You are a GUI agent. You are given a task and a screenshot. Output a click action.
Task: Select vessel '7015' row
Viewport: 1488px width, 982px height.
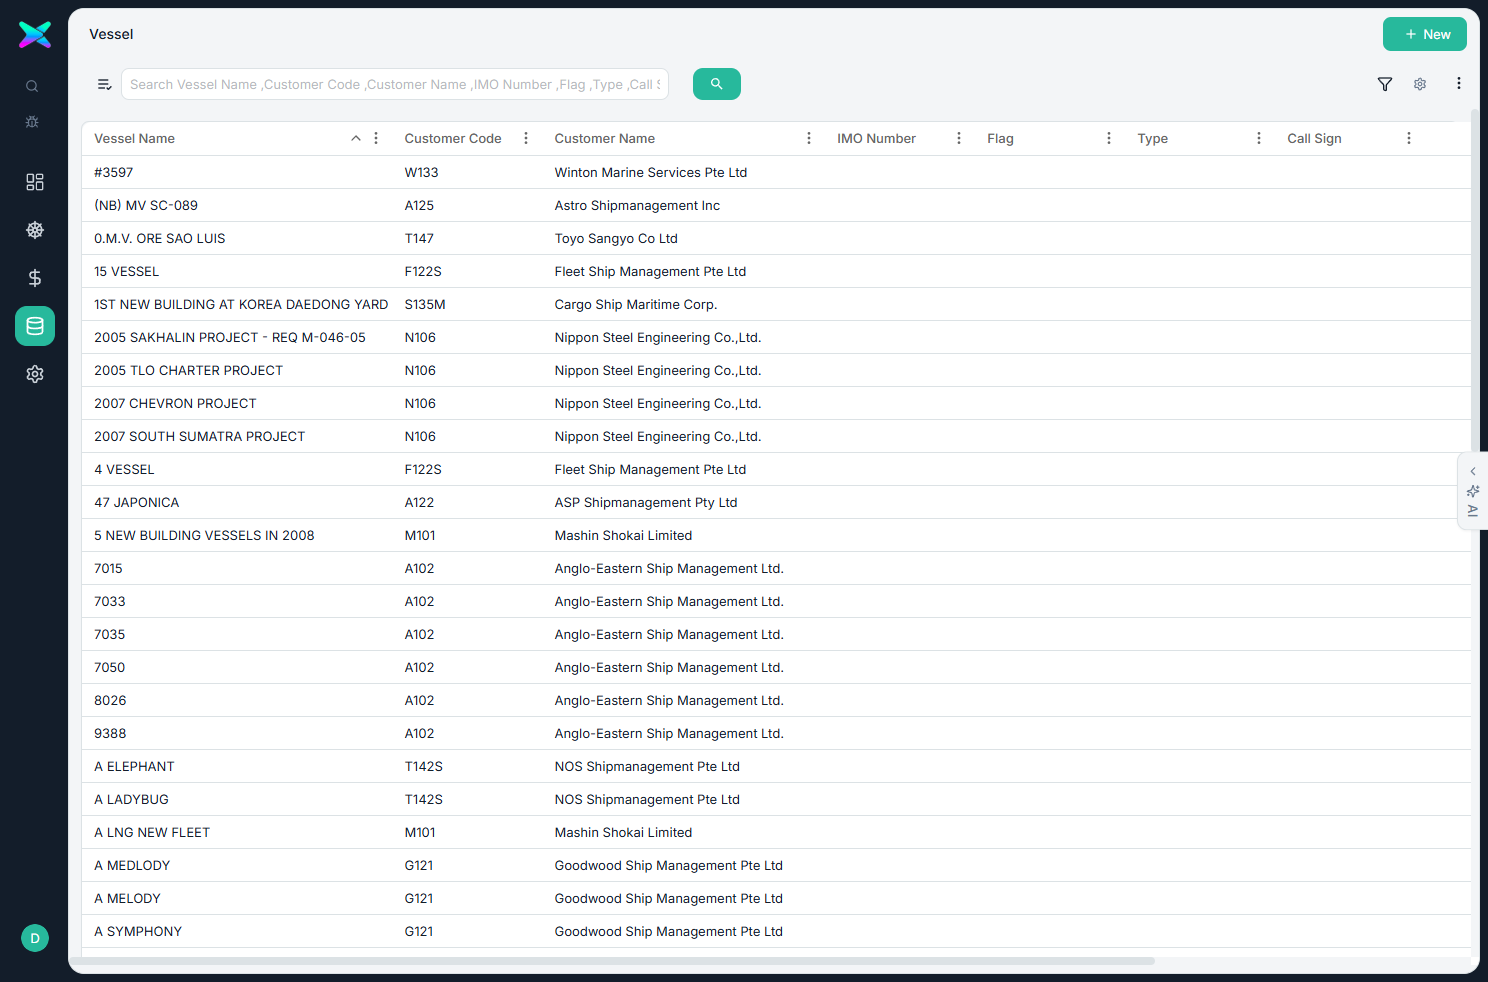(776, 568)
